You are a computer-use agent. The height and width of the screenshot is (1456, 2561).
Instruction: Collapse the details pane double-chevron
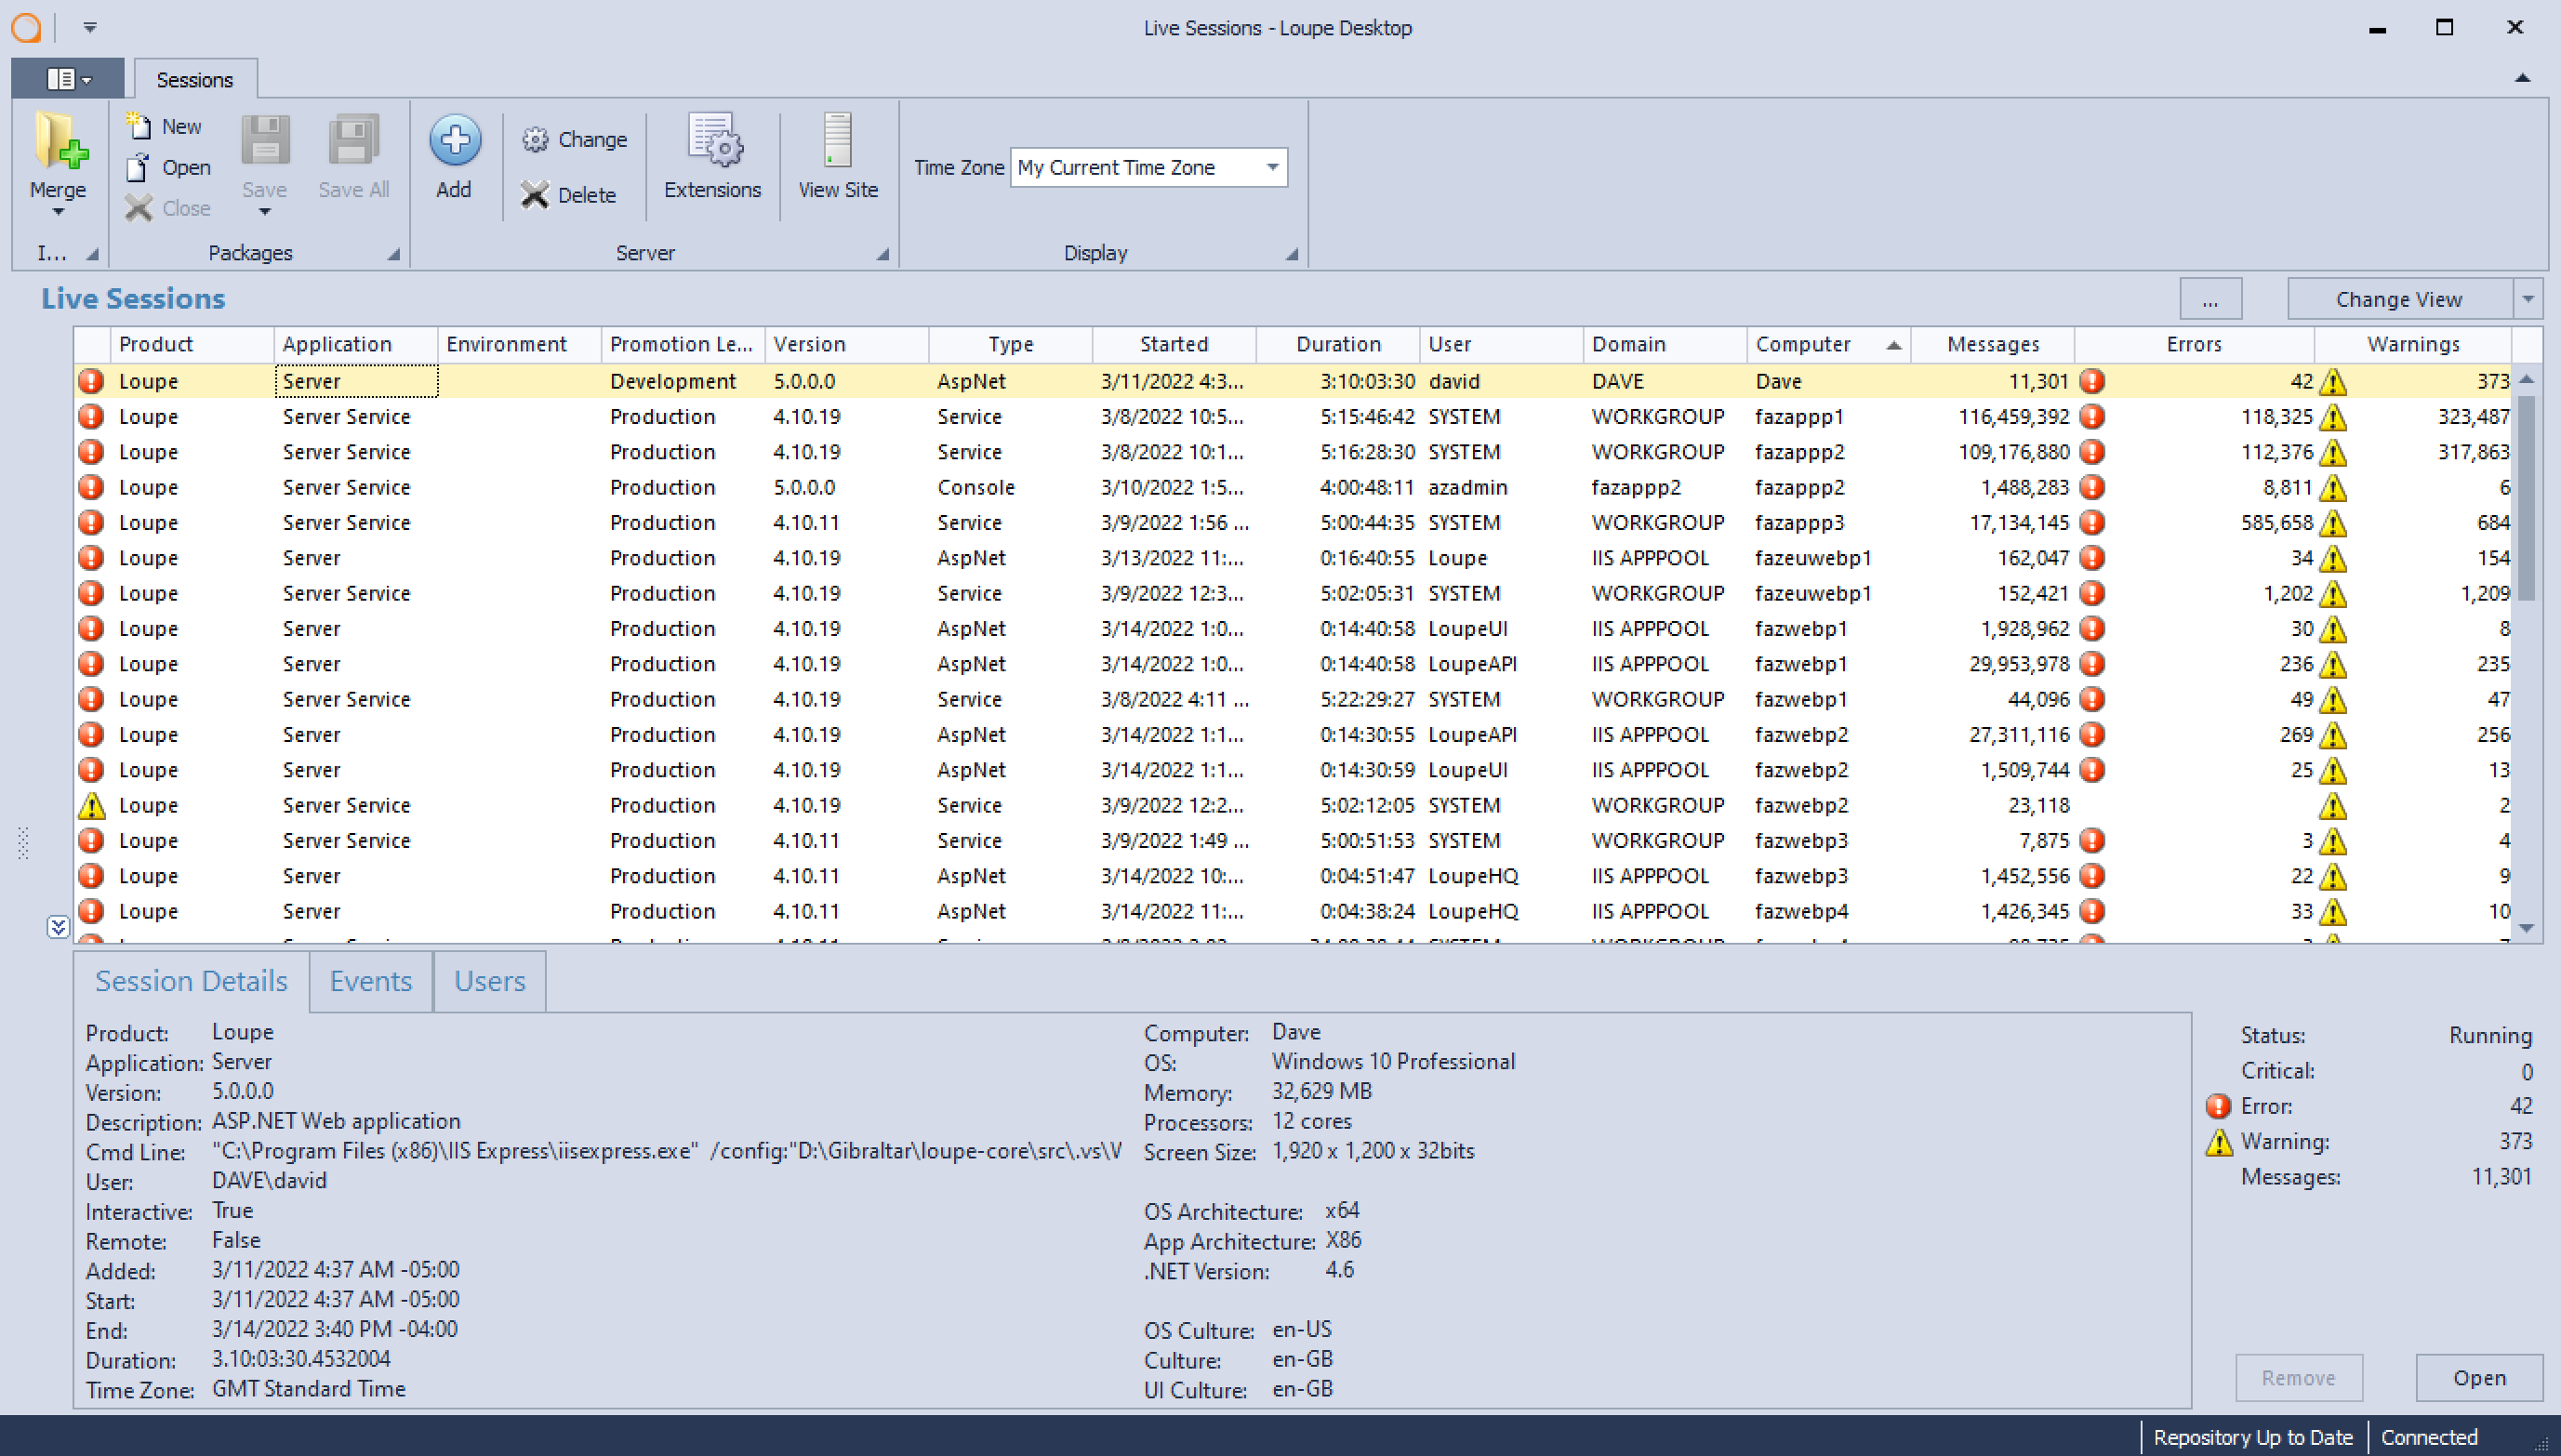[x=58, y=927]
